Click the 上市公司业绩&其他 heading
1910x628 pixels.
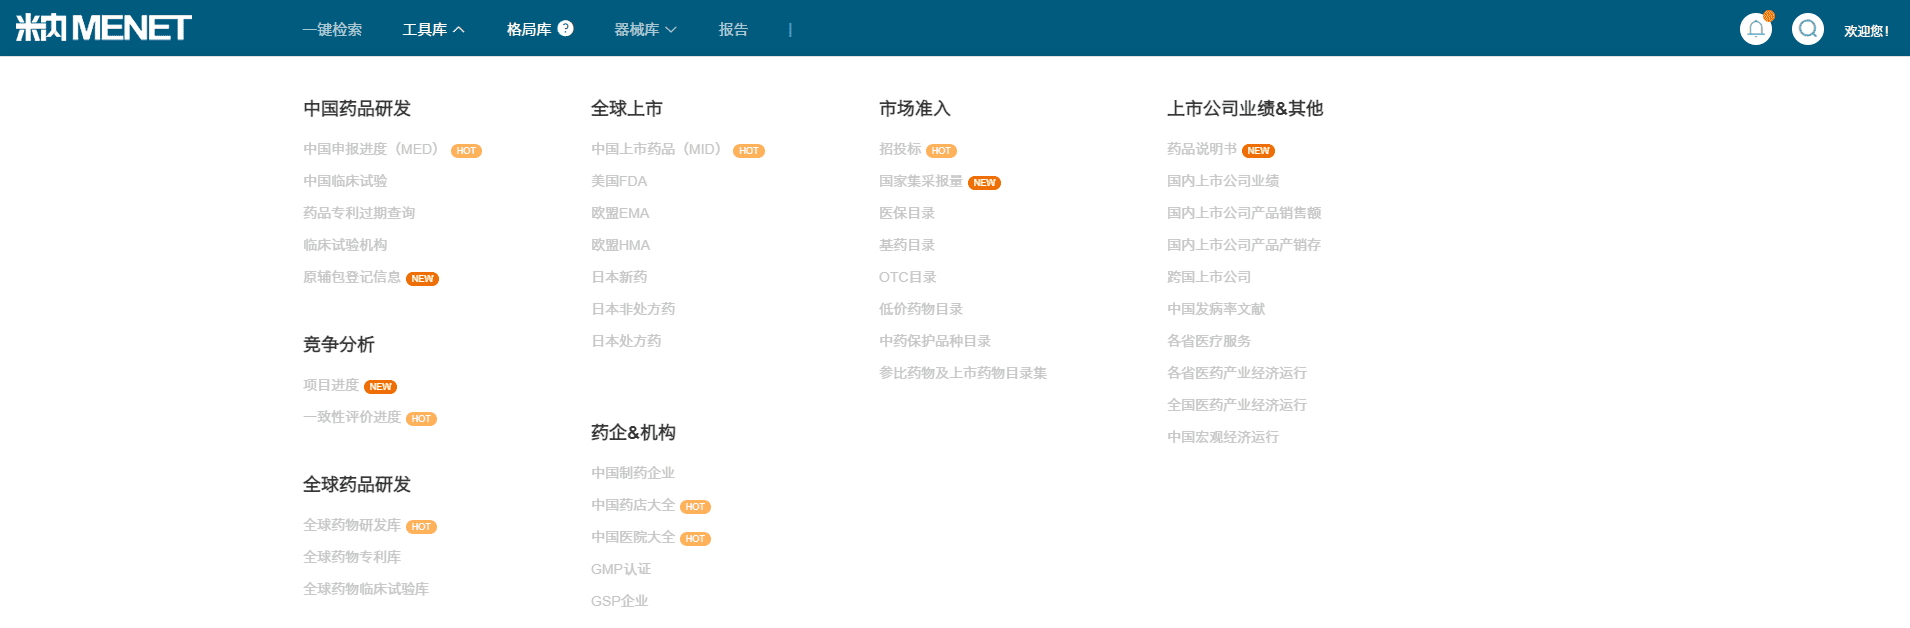1245,108
